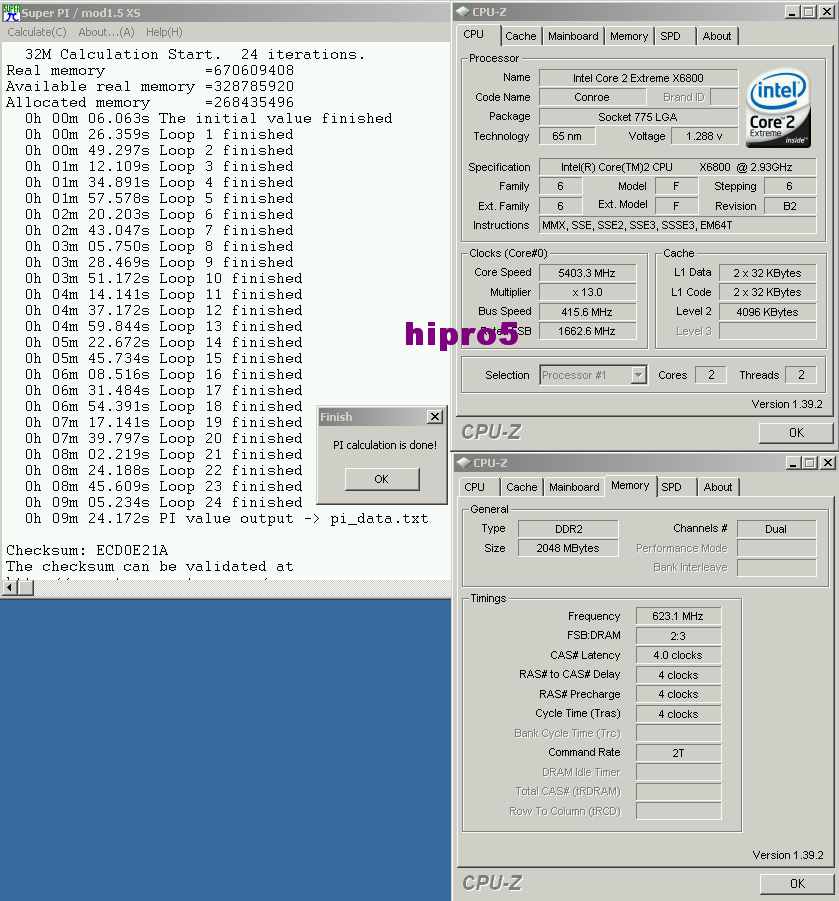Switch to CPU tab in bottom CPU-Z window
This screenshot has height=901, width=839.
(475, 487)
